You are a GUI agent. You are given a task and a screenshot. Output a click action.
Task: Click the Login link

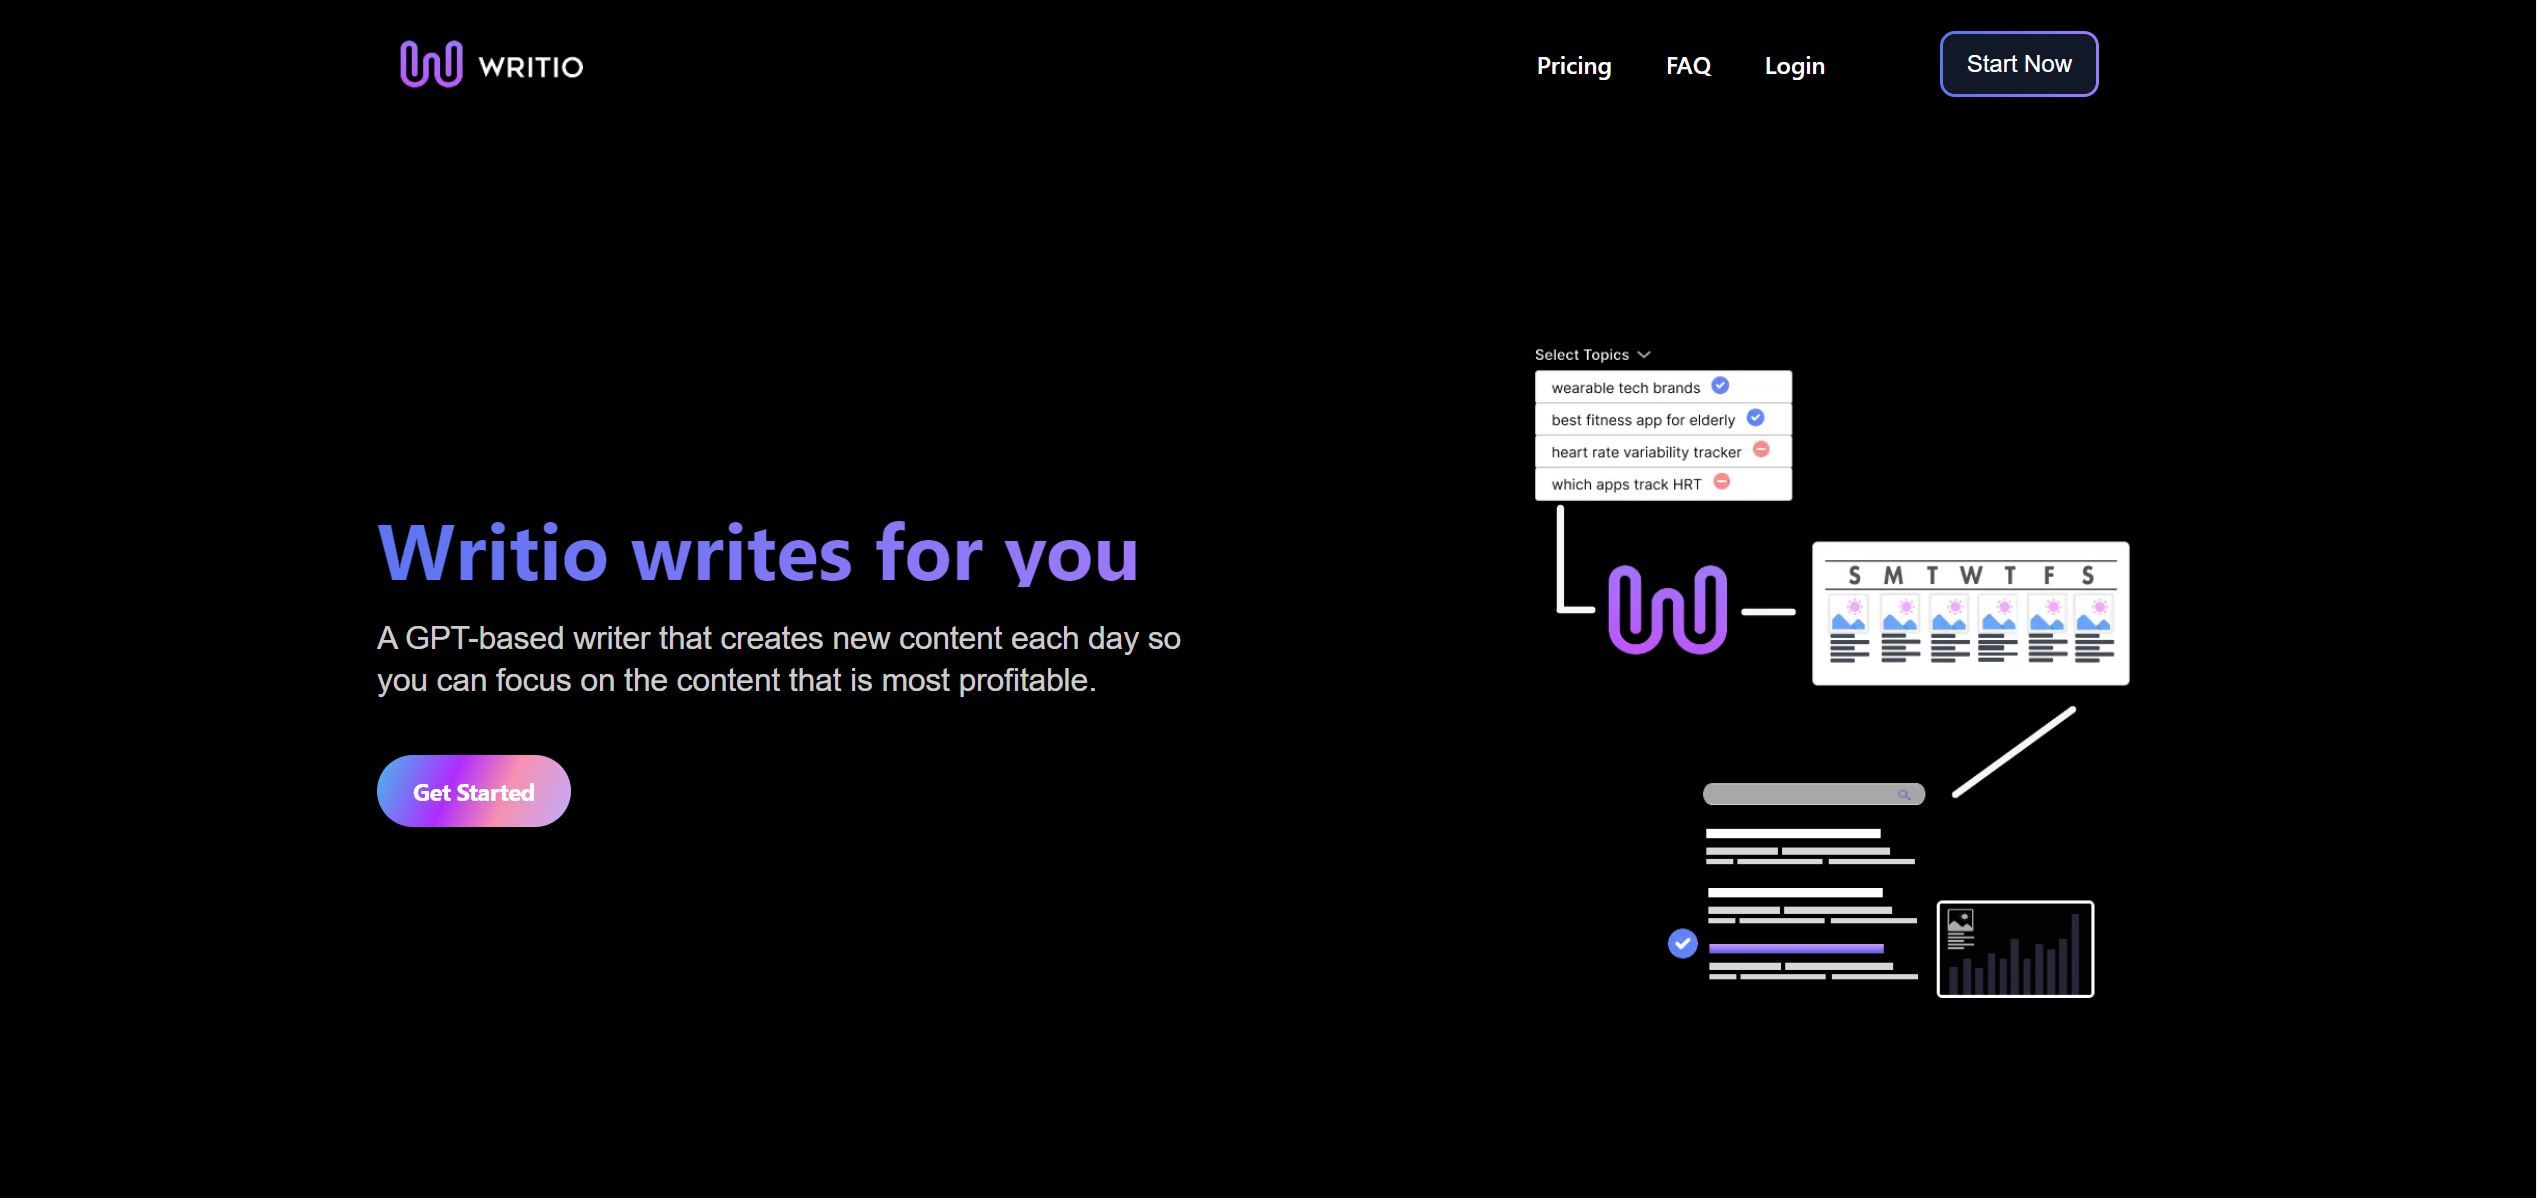pyautogui.click(x=1793, y=63)
